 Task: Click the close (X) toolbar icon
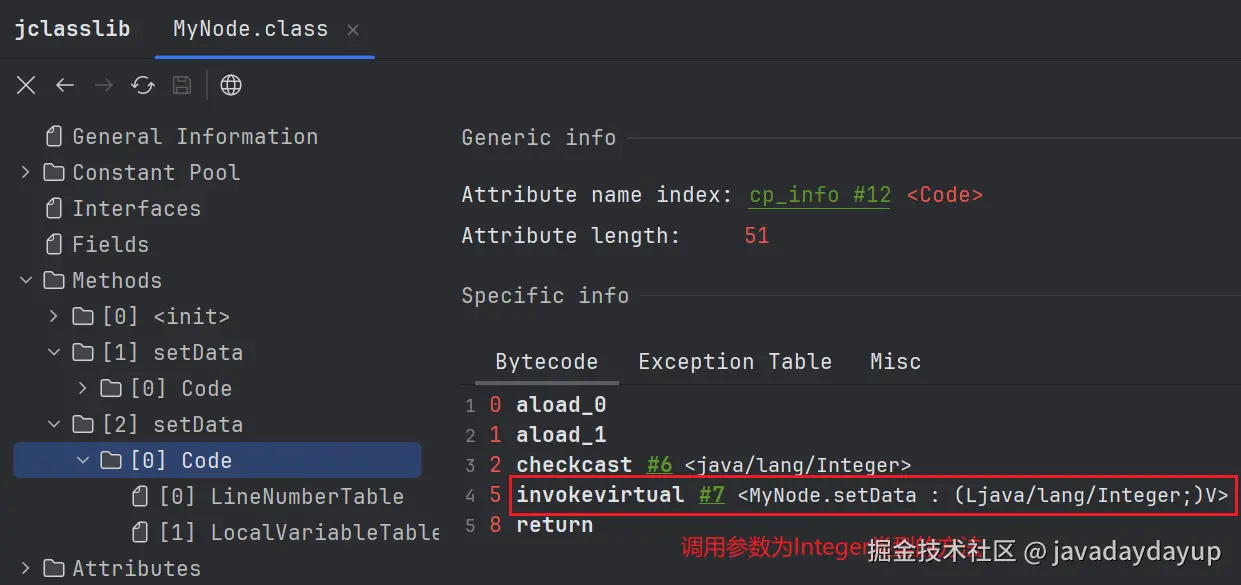(27, 86)
